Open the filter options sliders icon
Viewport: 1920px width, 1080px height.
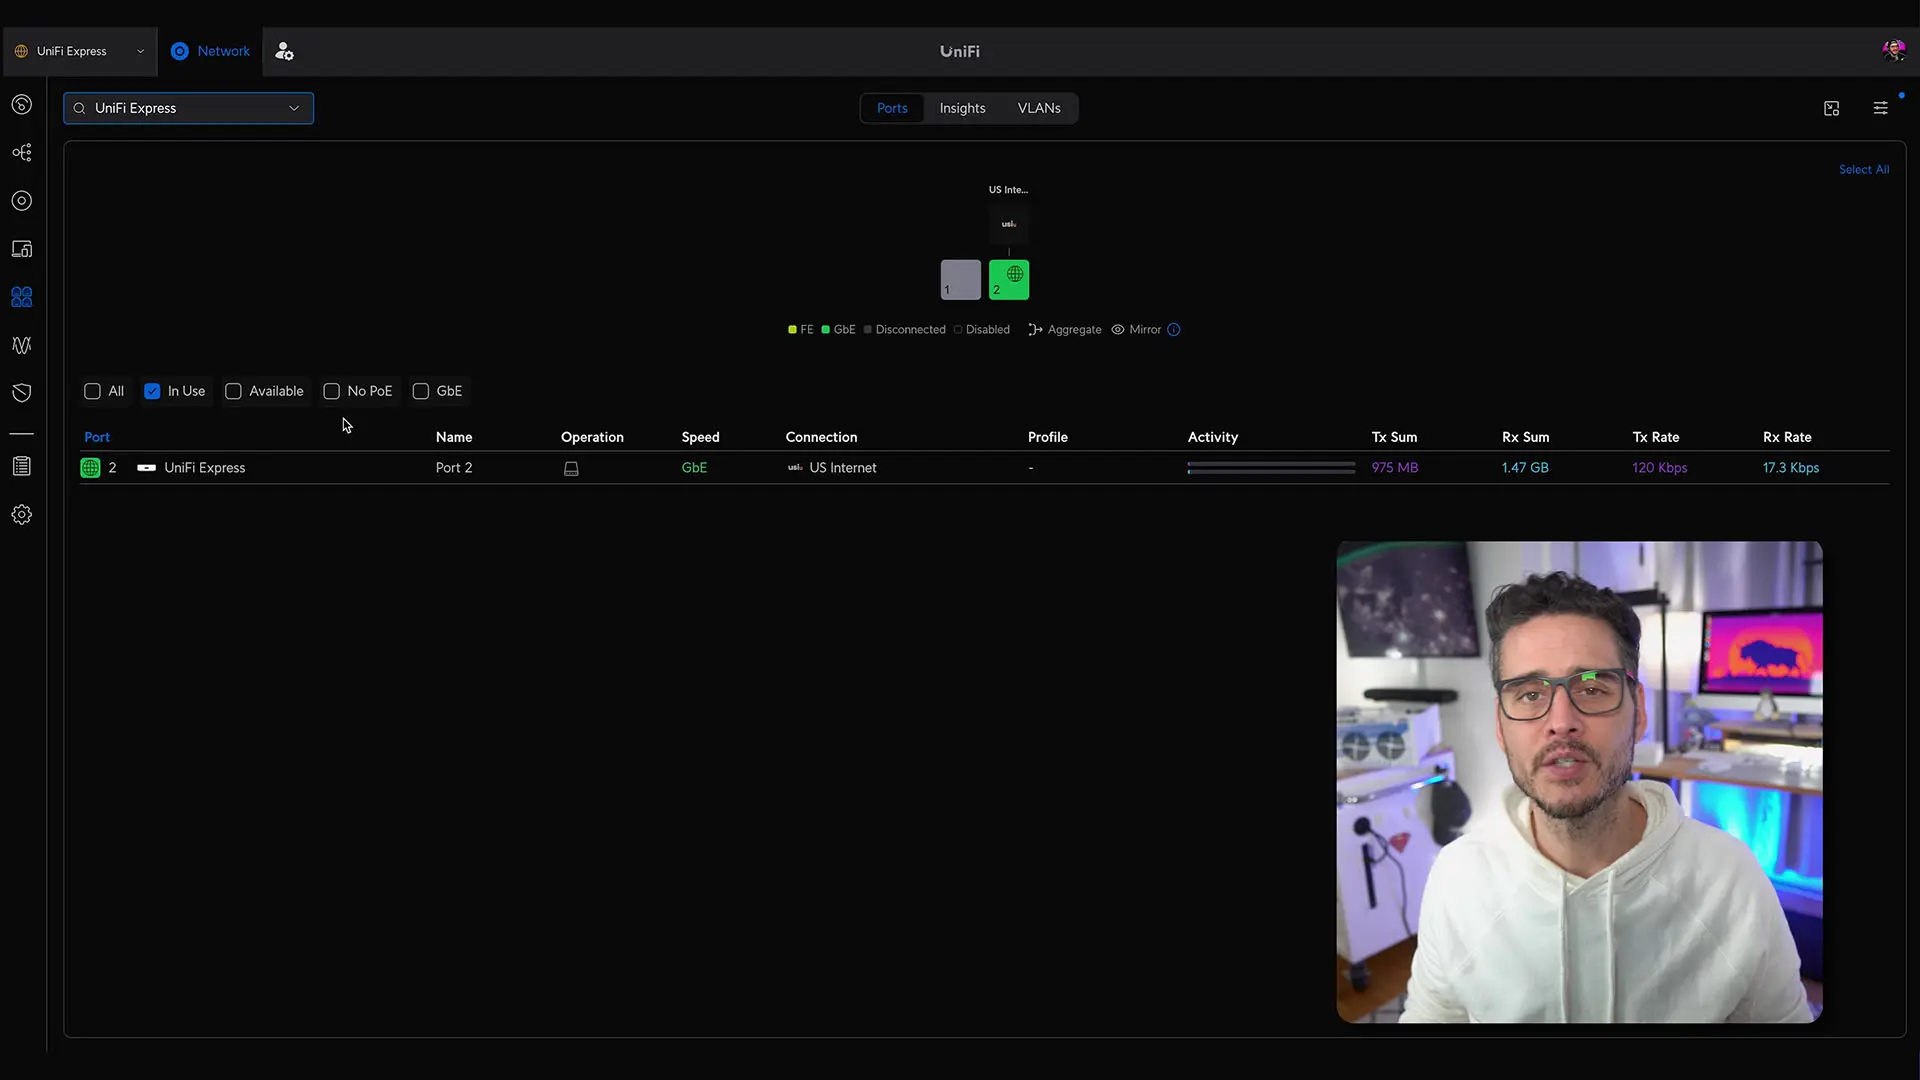tap(1880, 108)
